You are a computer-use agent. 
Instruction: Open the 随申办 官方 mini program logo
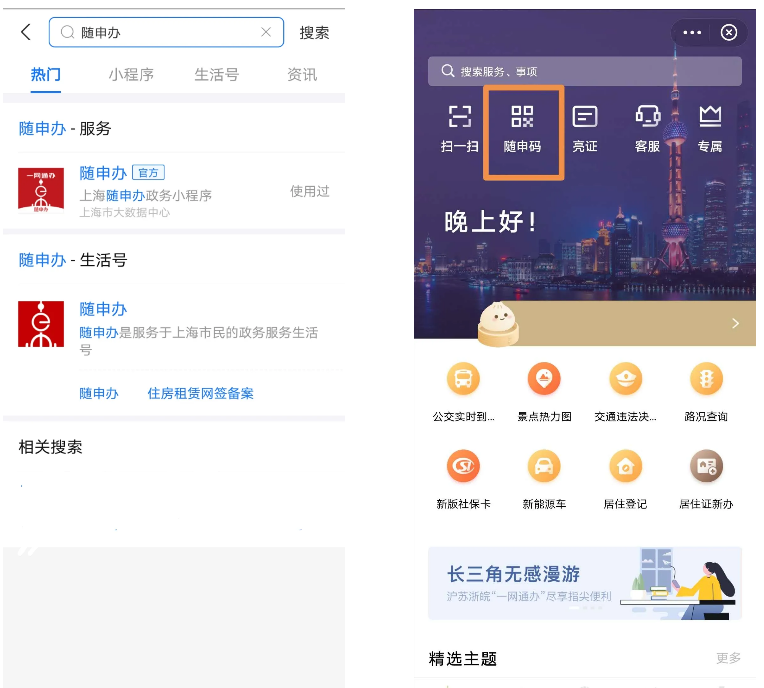click(41, 191)
